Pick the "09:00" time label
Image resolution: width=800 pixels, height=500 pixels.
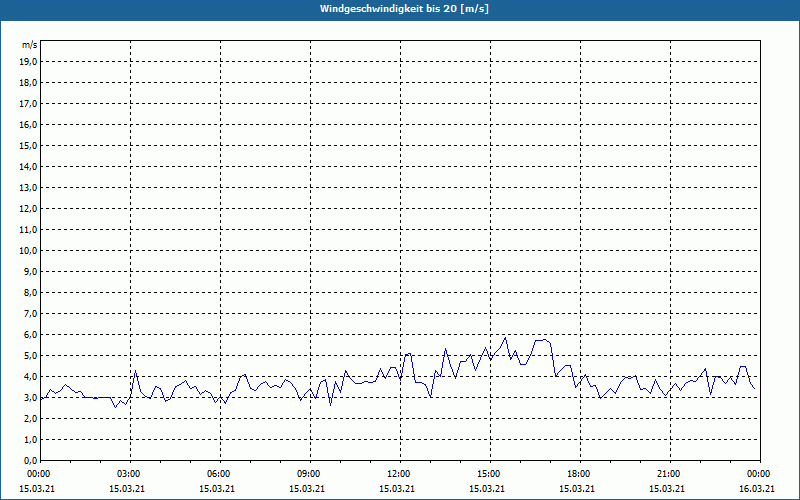pyautogui.click(x=310, y=474)
